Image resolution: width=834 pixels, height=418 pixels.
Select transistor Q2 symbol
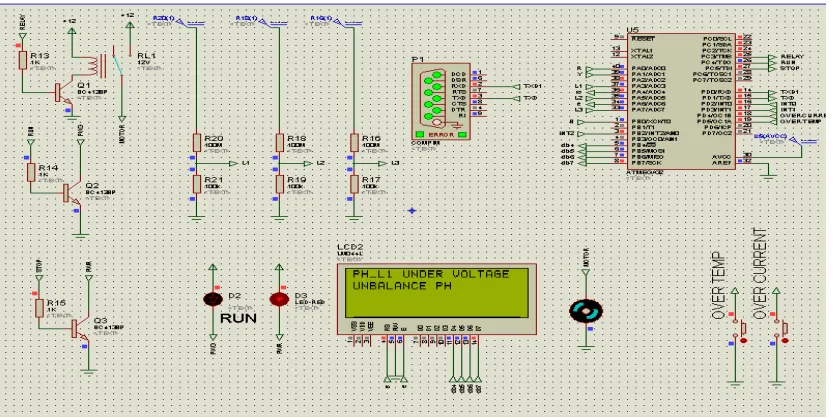(71, 194)
